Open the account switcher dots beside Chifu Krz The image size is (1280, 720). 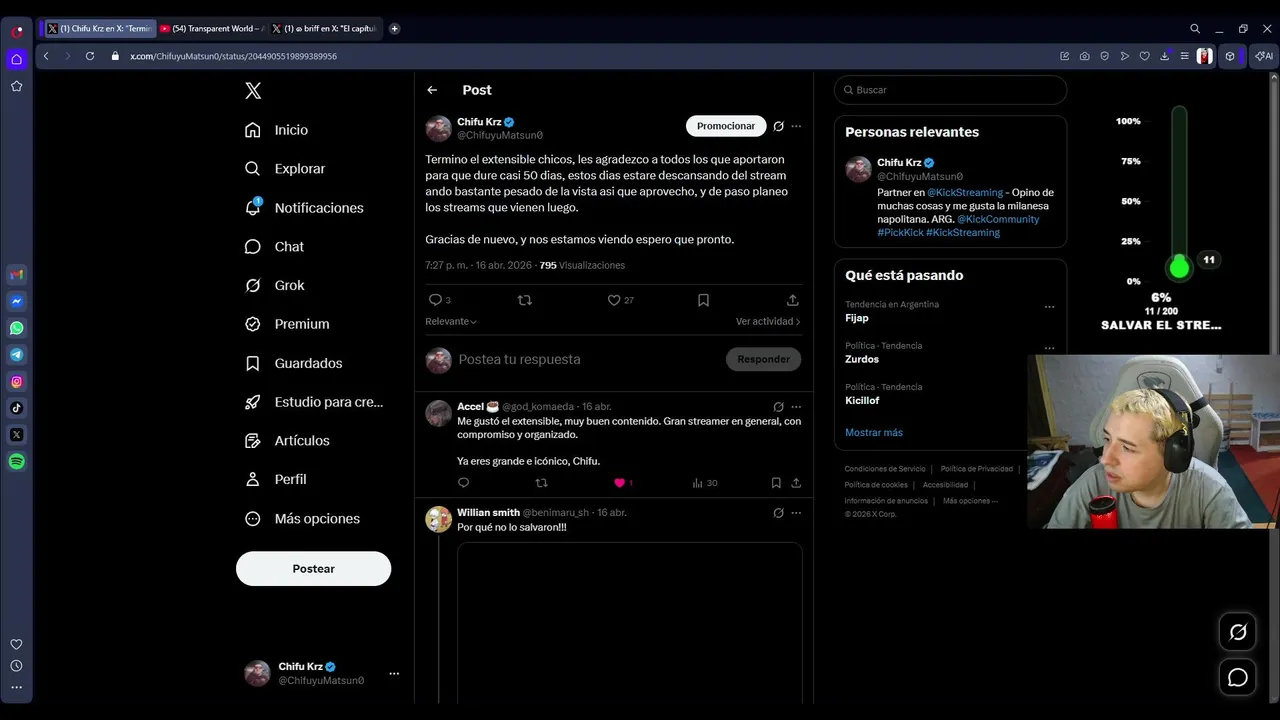[394, 674]
